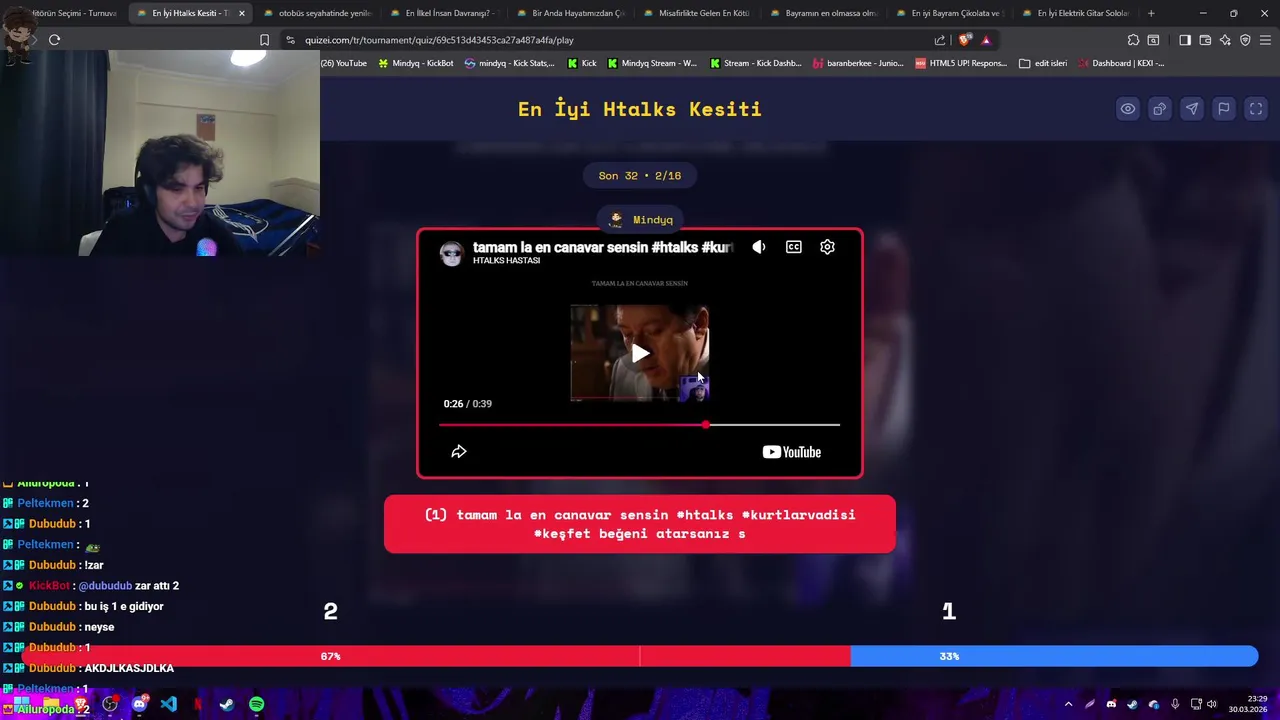Click the eye icon in quiz header
The image size is (1280, 720).
1127,109
